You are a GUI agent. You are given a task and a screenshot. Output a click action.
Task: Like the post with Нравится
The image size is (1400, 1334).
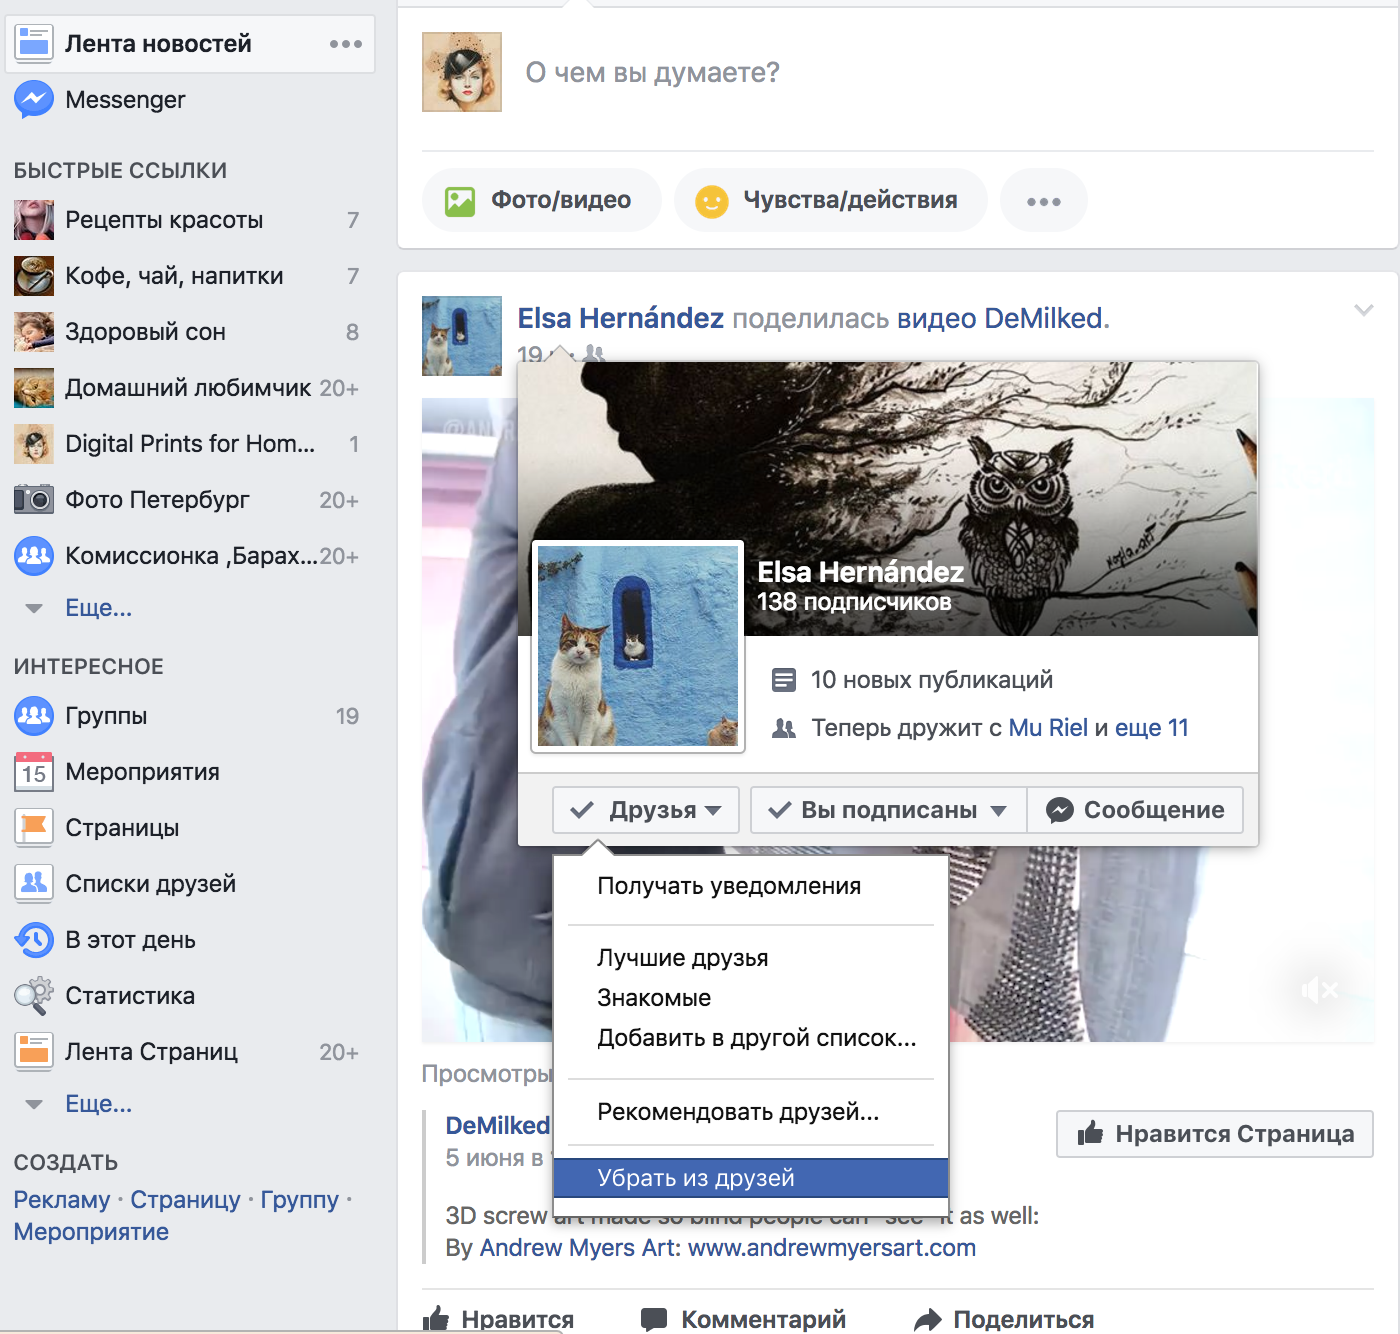499,1319
